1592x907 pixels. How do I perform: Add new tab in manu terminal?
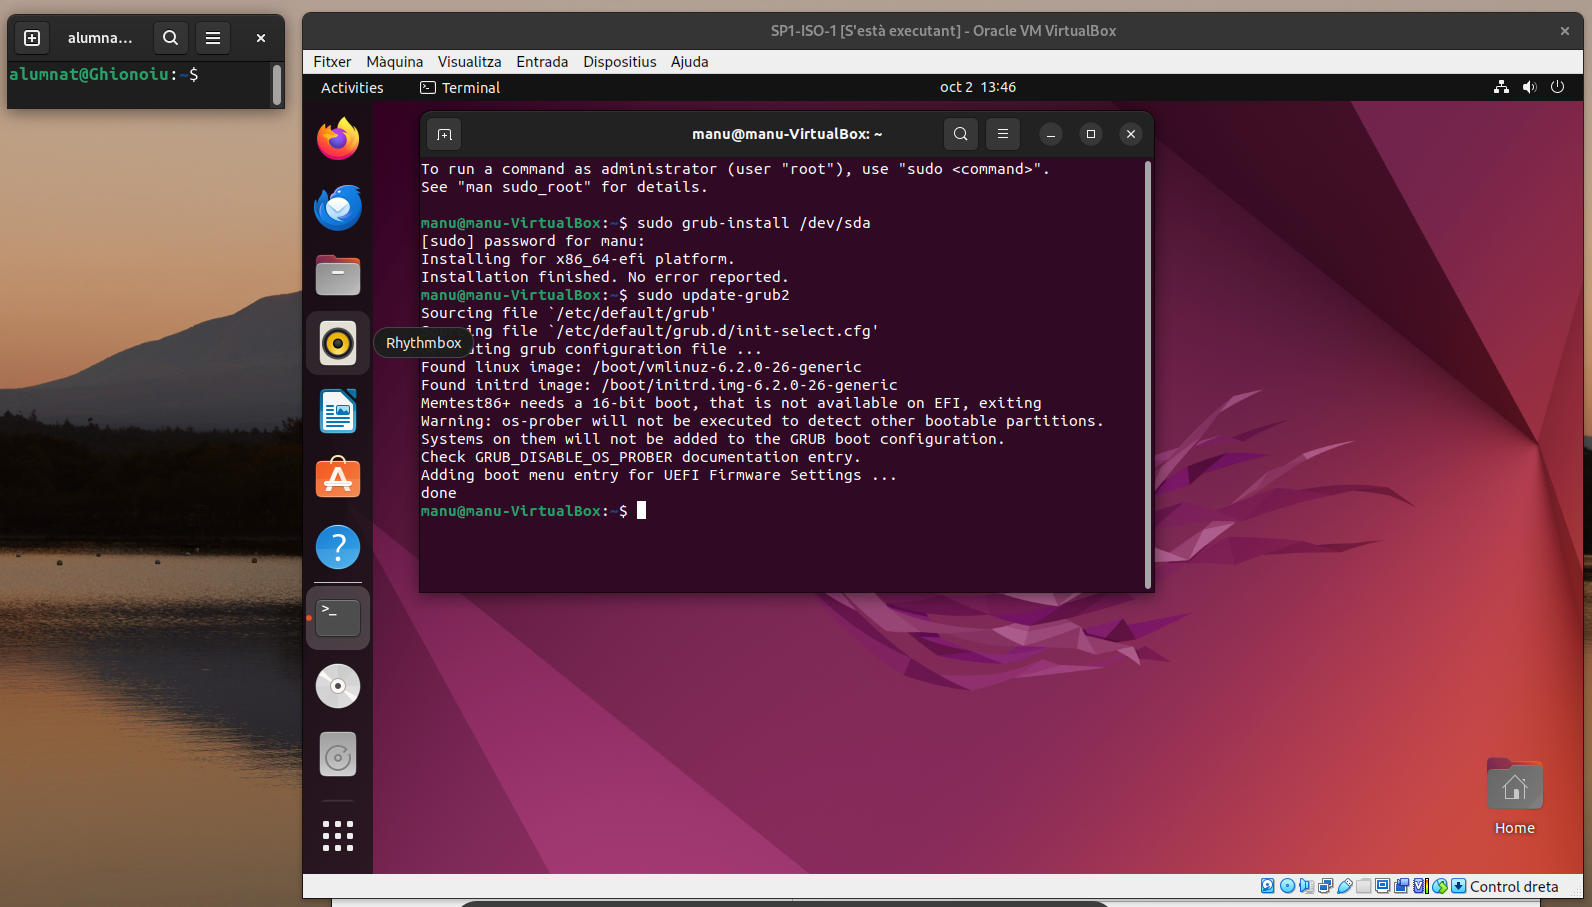445,134
